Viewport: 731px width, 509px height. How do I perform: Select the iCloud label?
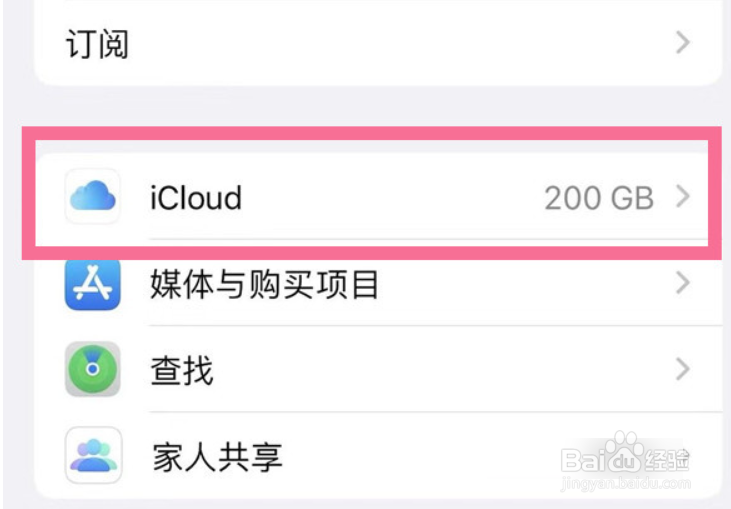click(196, 198)
